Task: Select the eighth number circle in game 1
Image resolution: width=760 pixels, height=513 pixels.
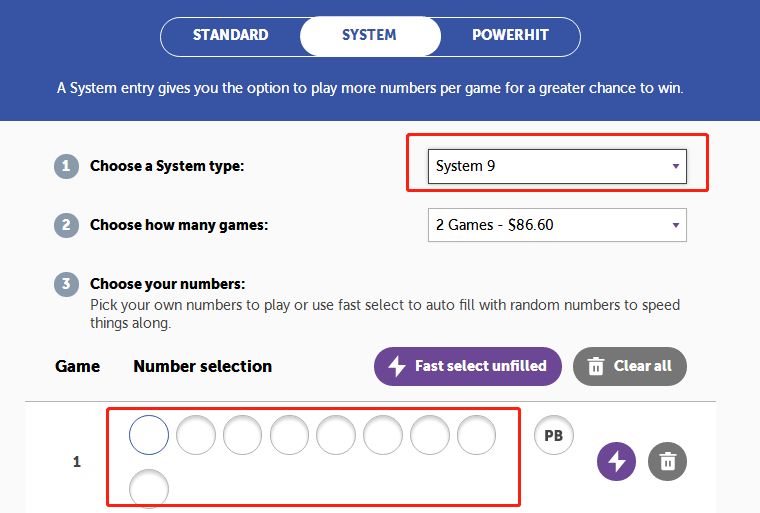Action: coord(476,435)
